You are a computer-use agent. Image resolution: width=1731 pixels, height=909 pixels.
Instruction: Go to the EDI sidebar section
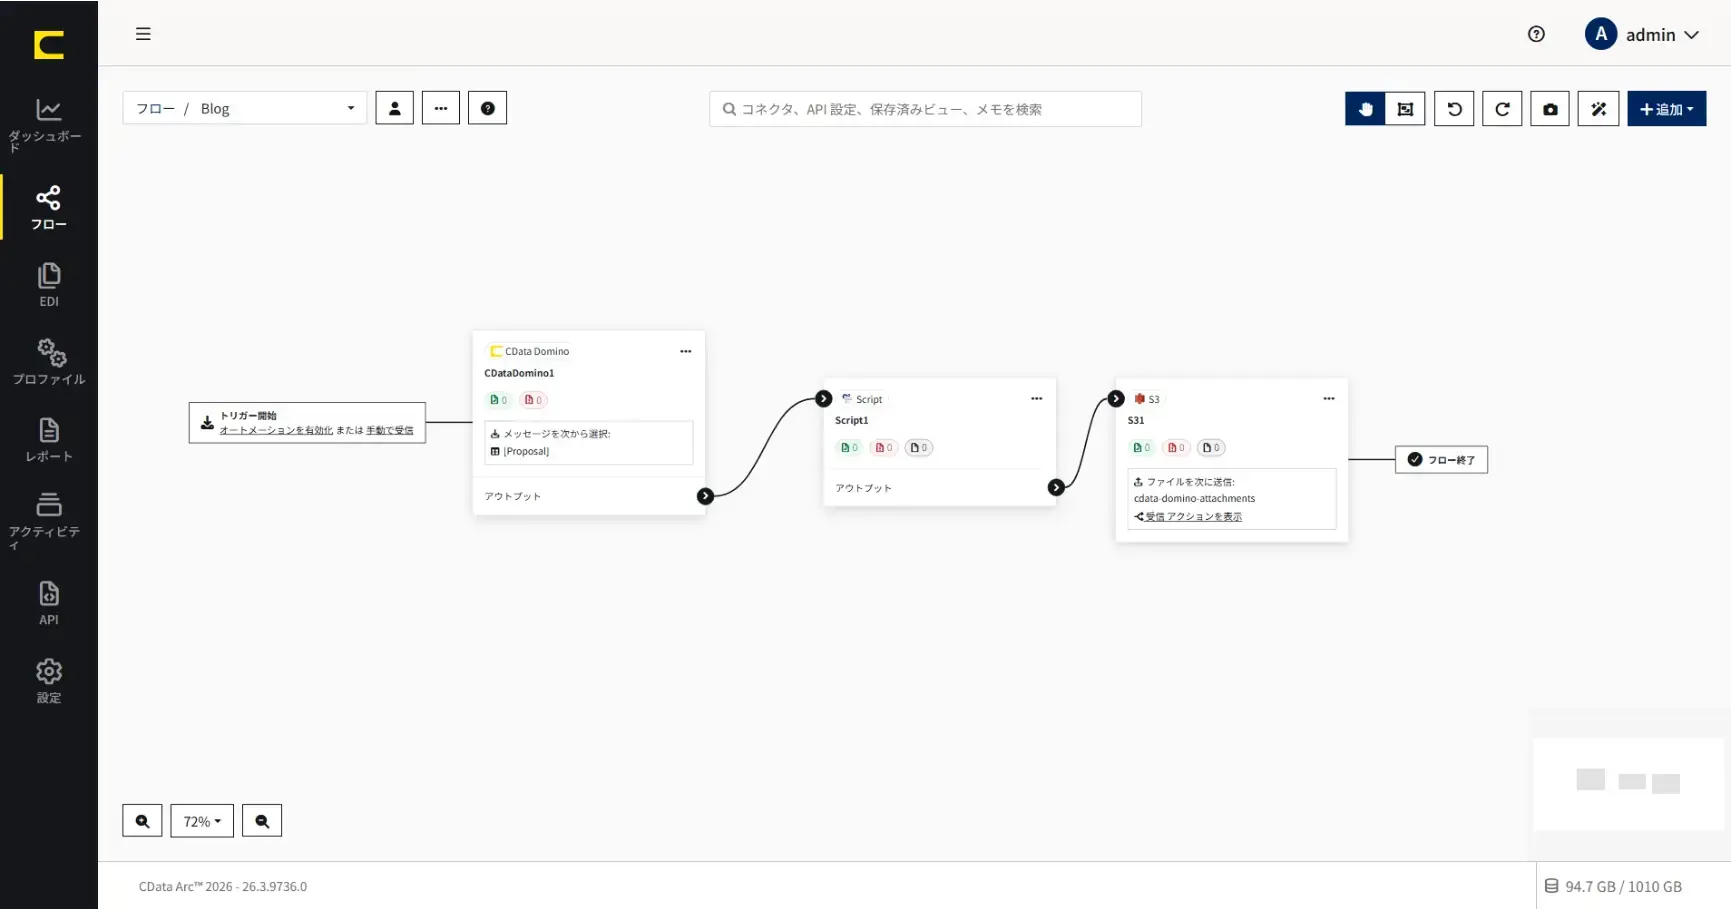coord(48,285)
